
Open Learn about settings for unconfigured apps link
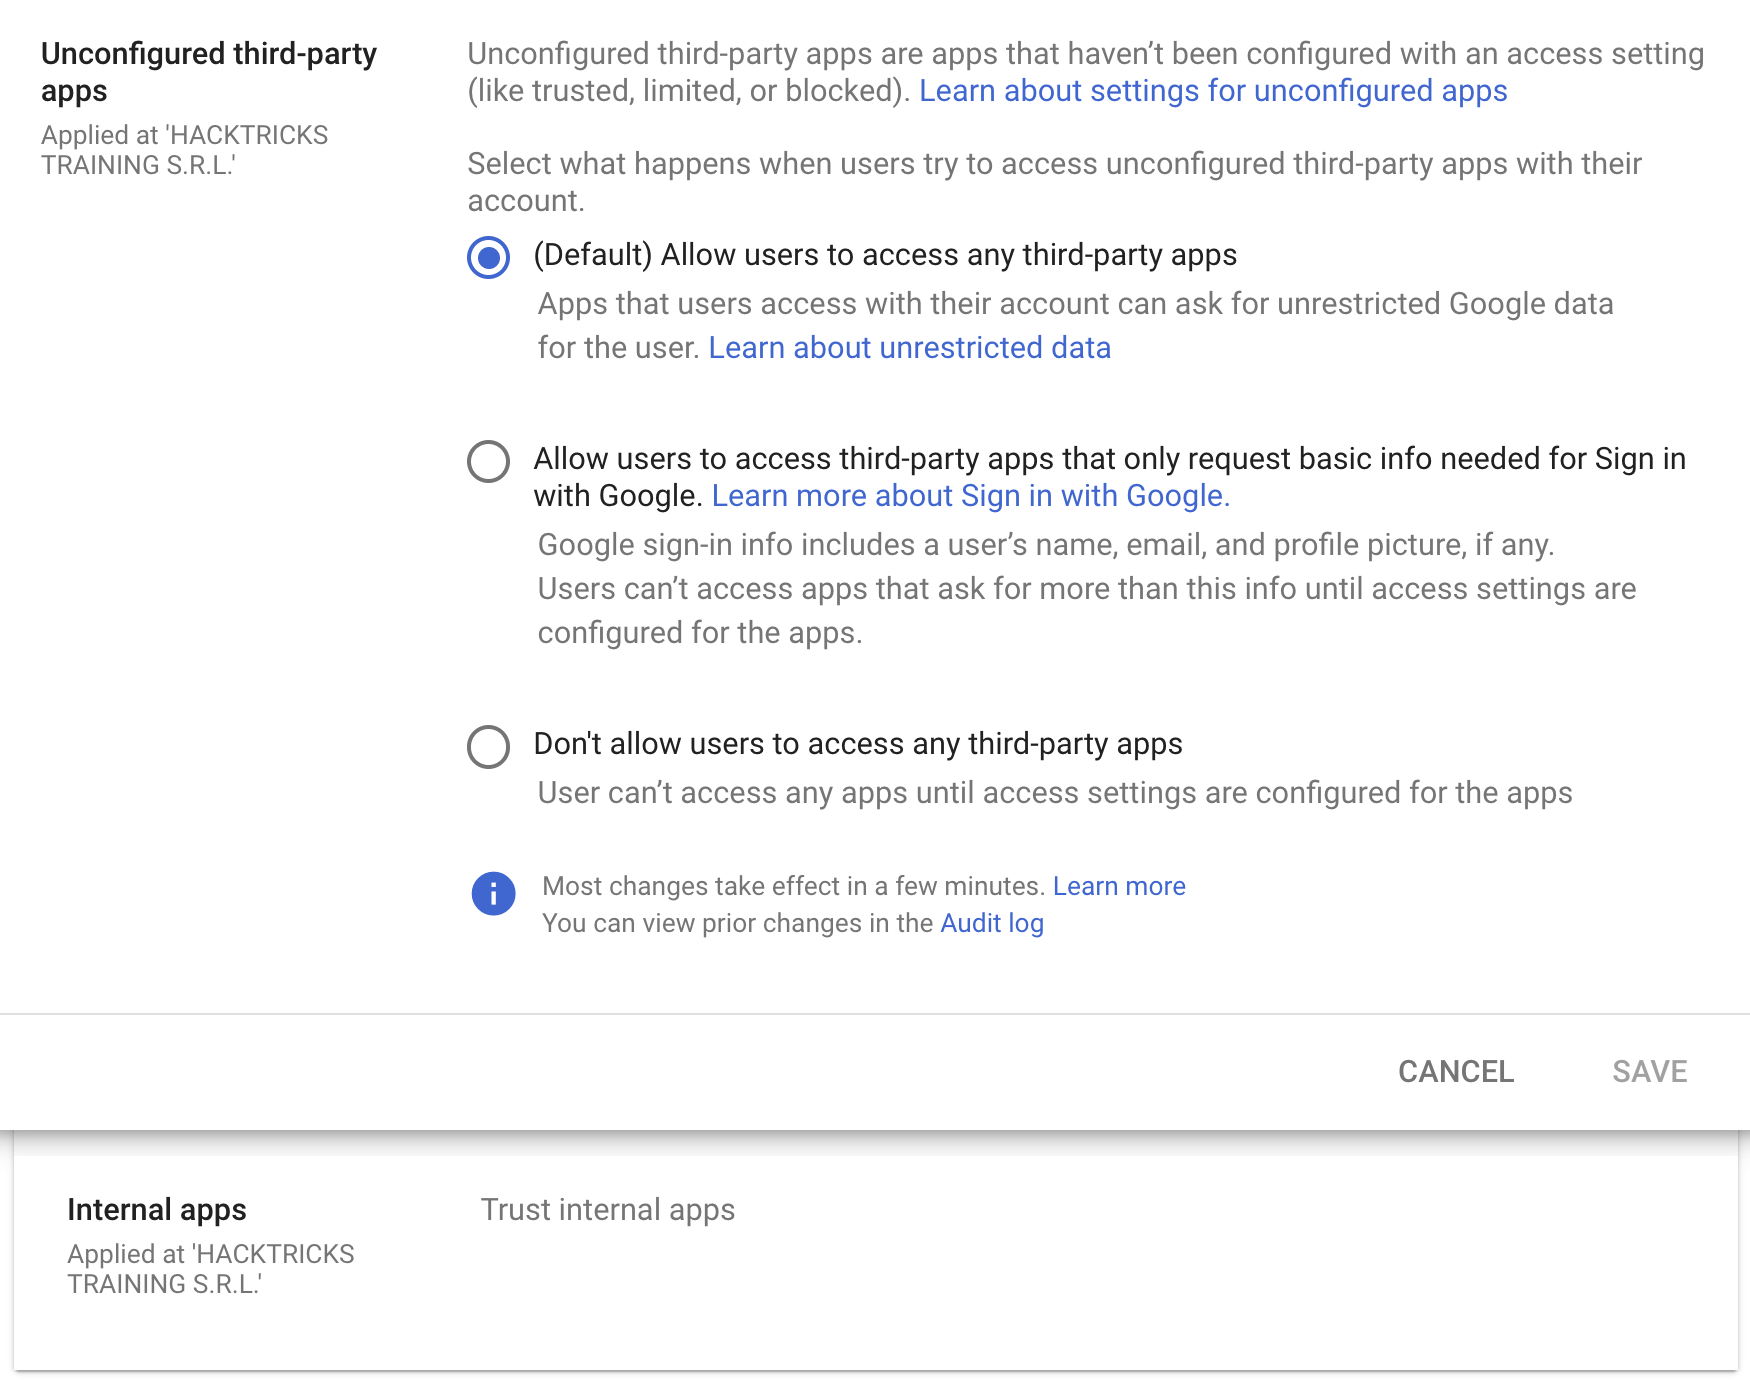pos(1212,91)
